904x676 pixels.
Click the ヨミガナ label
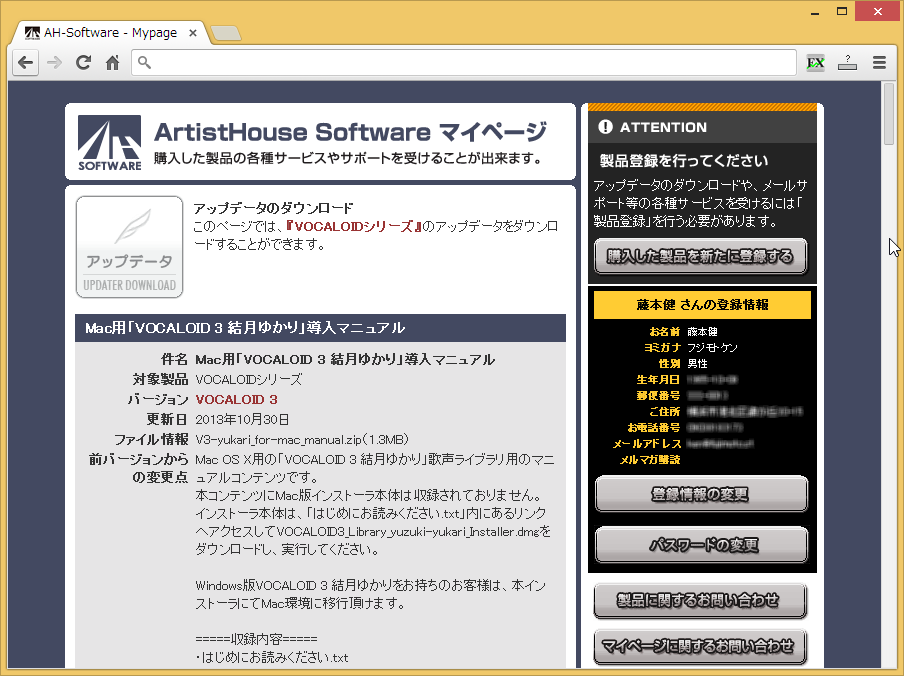pyautogui.click(x=662, y=348)
